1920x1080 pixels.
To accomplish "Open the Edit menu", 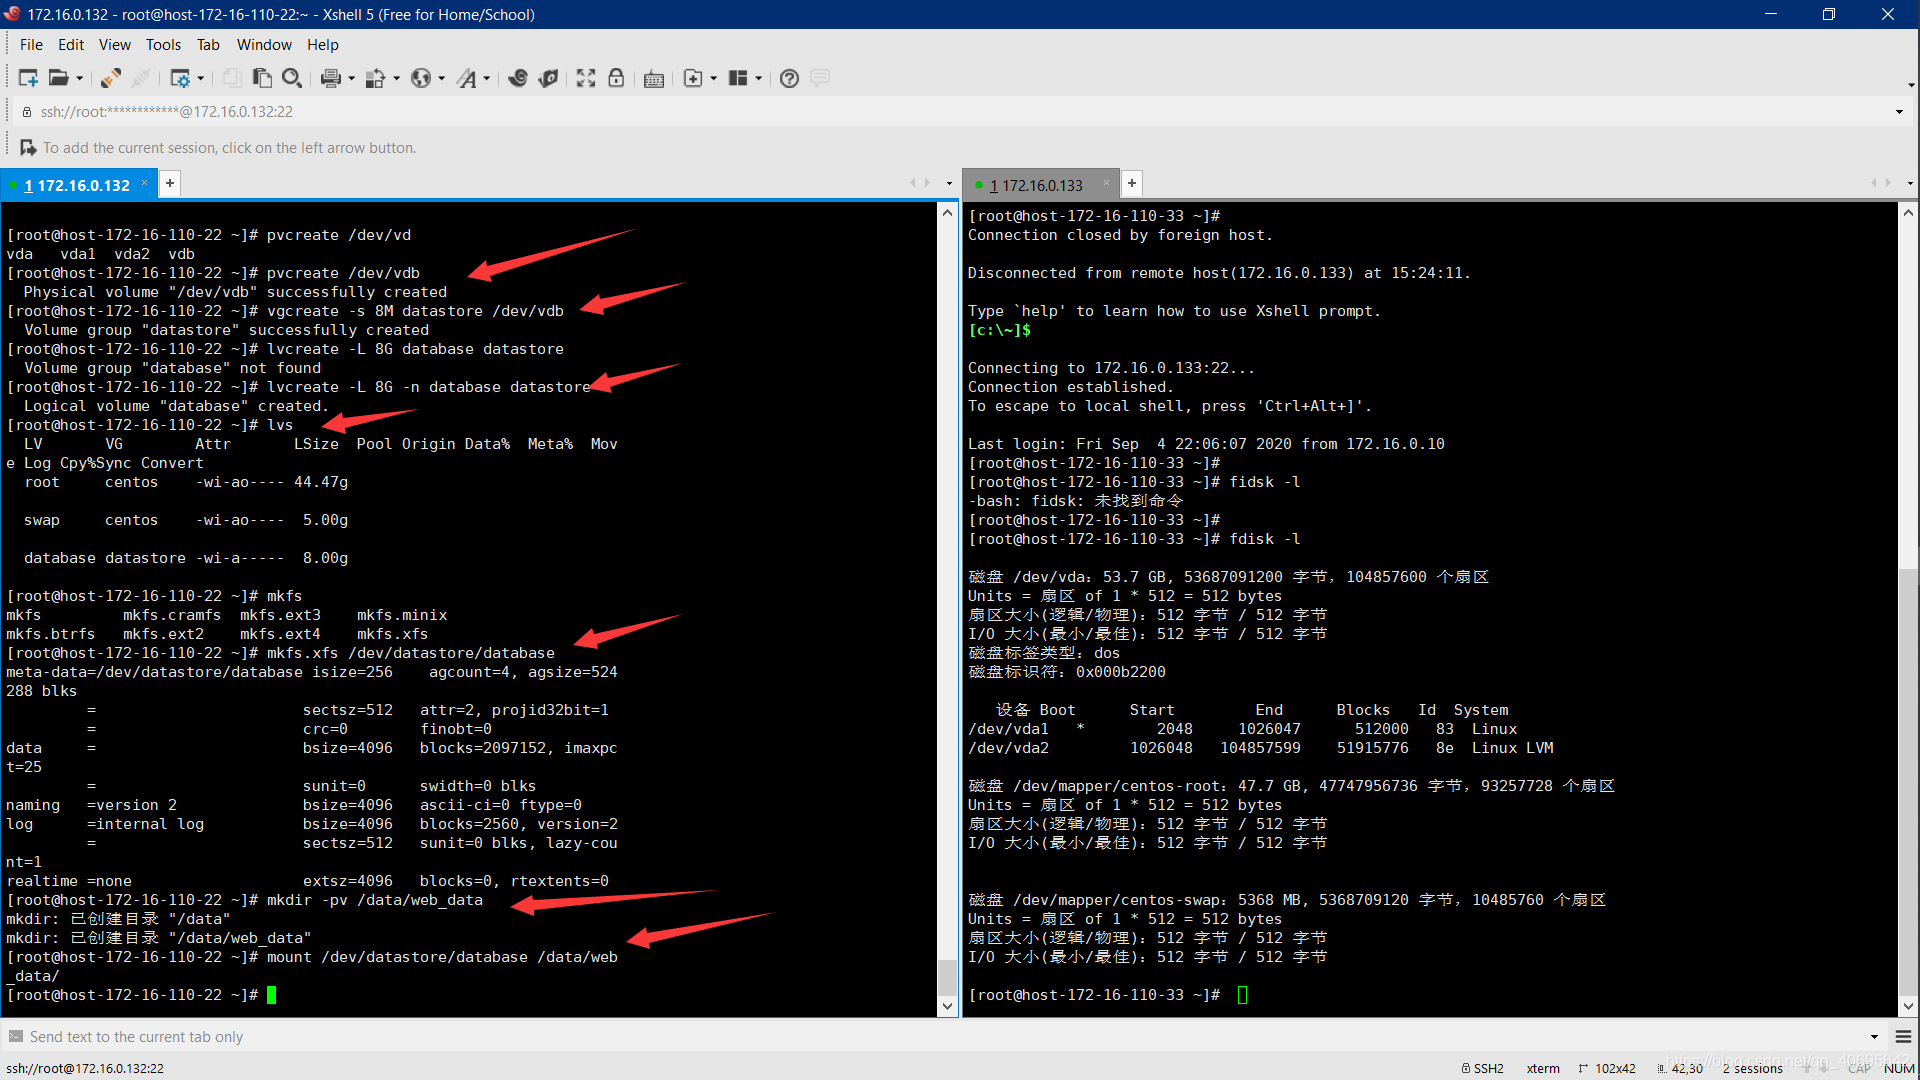I will (x=71, y=44).
